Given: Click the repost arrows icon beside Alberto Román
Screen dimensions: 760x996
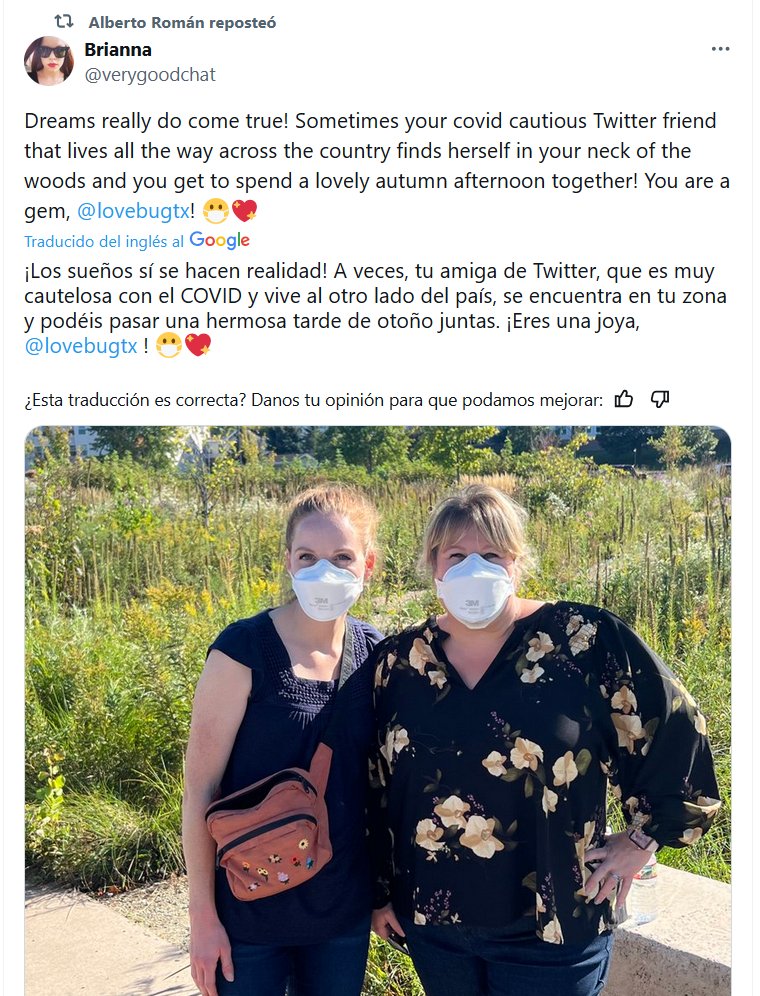Looking at the screenshot, I should 64,22.
